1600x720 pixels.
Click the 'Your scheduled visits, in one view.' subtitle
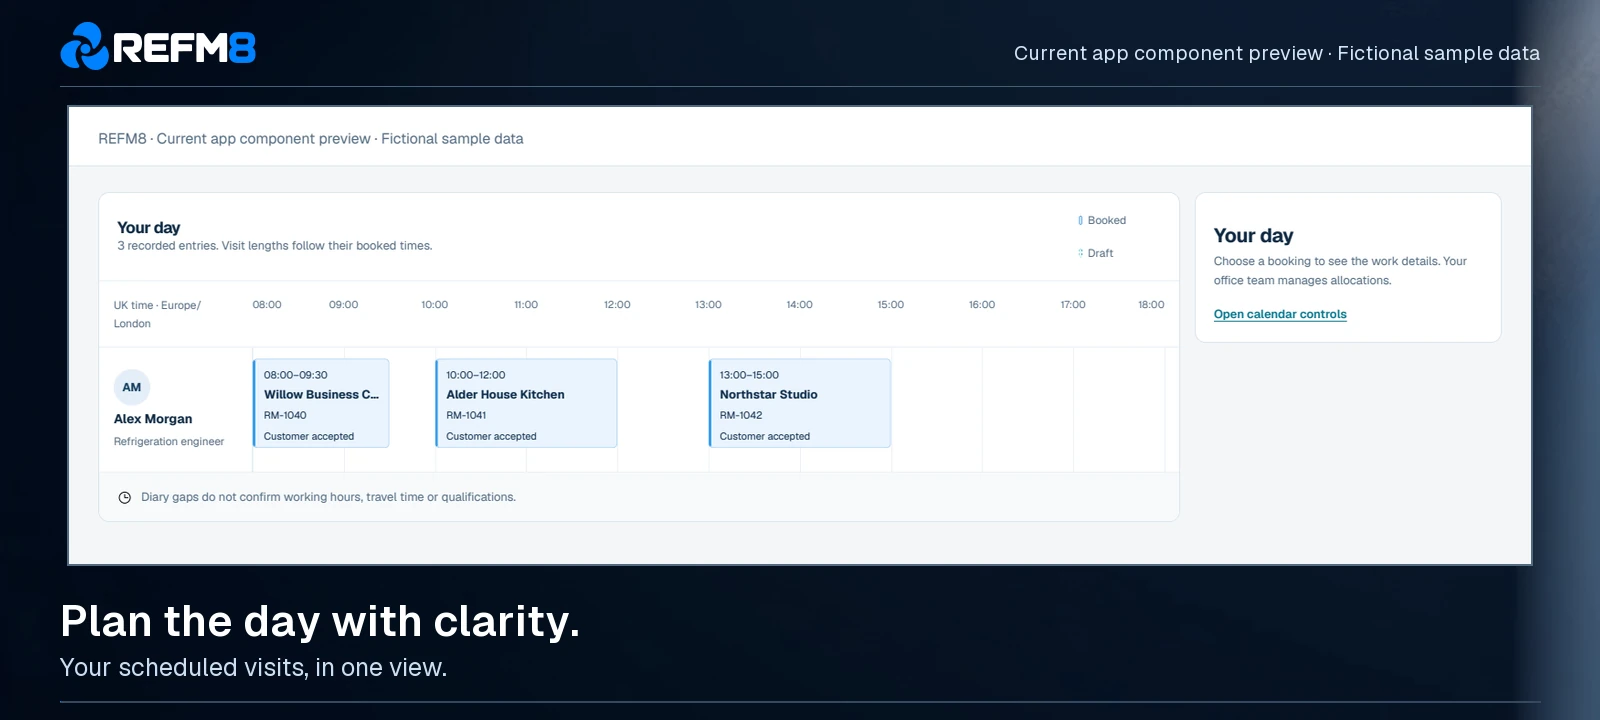click(253, 667)
